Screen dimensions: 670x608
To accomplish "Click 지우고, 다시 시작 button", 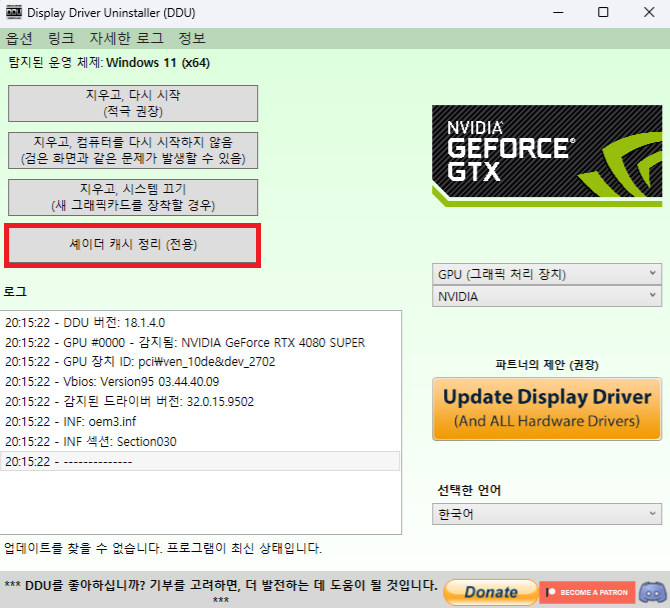I will click(x=133, y=103).
